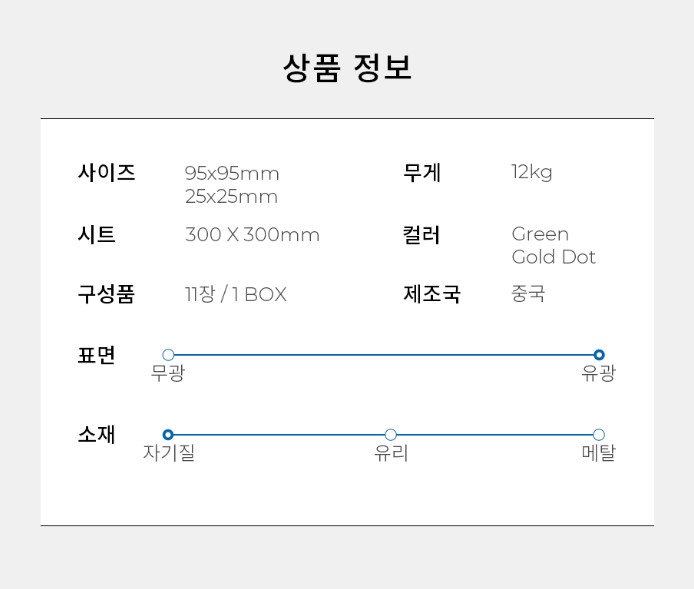Choose the 자기질 material point
694x589 pixels.
pos(168,435)
